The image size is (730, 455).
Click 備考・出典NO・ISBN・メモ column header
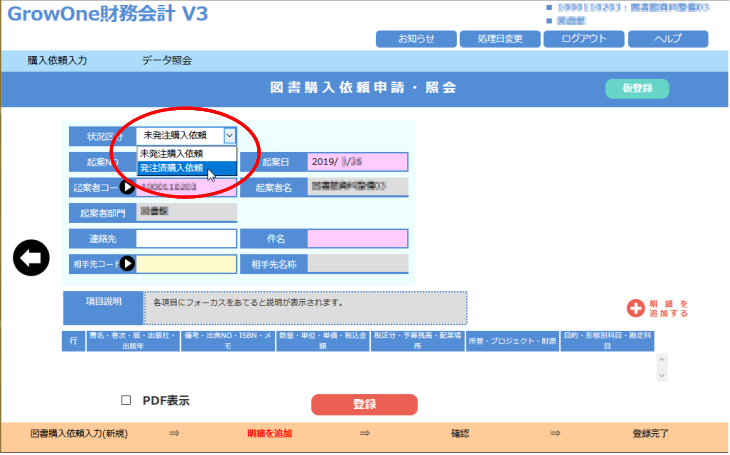pyautogui.click(x=228, y=341)
